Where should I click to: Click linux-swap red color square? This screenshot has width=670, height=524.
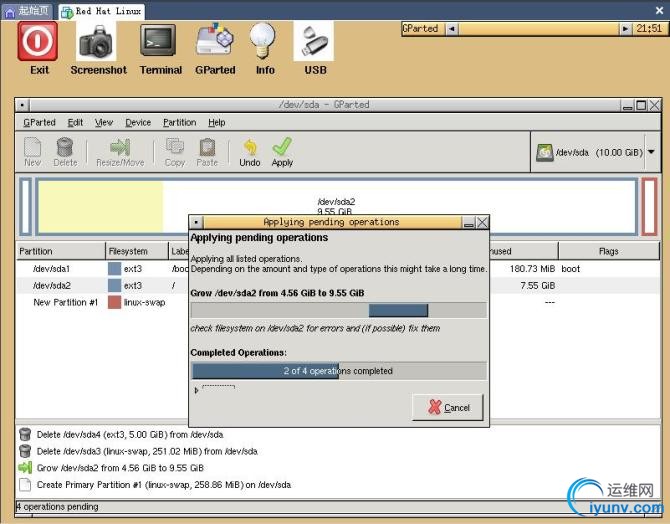coord(115,302)
